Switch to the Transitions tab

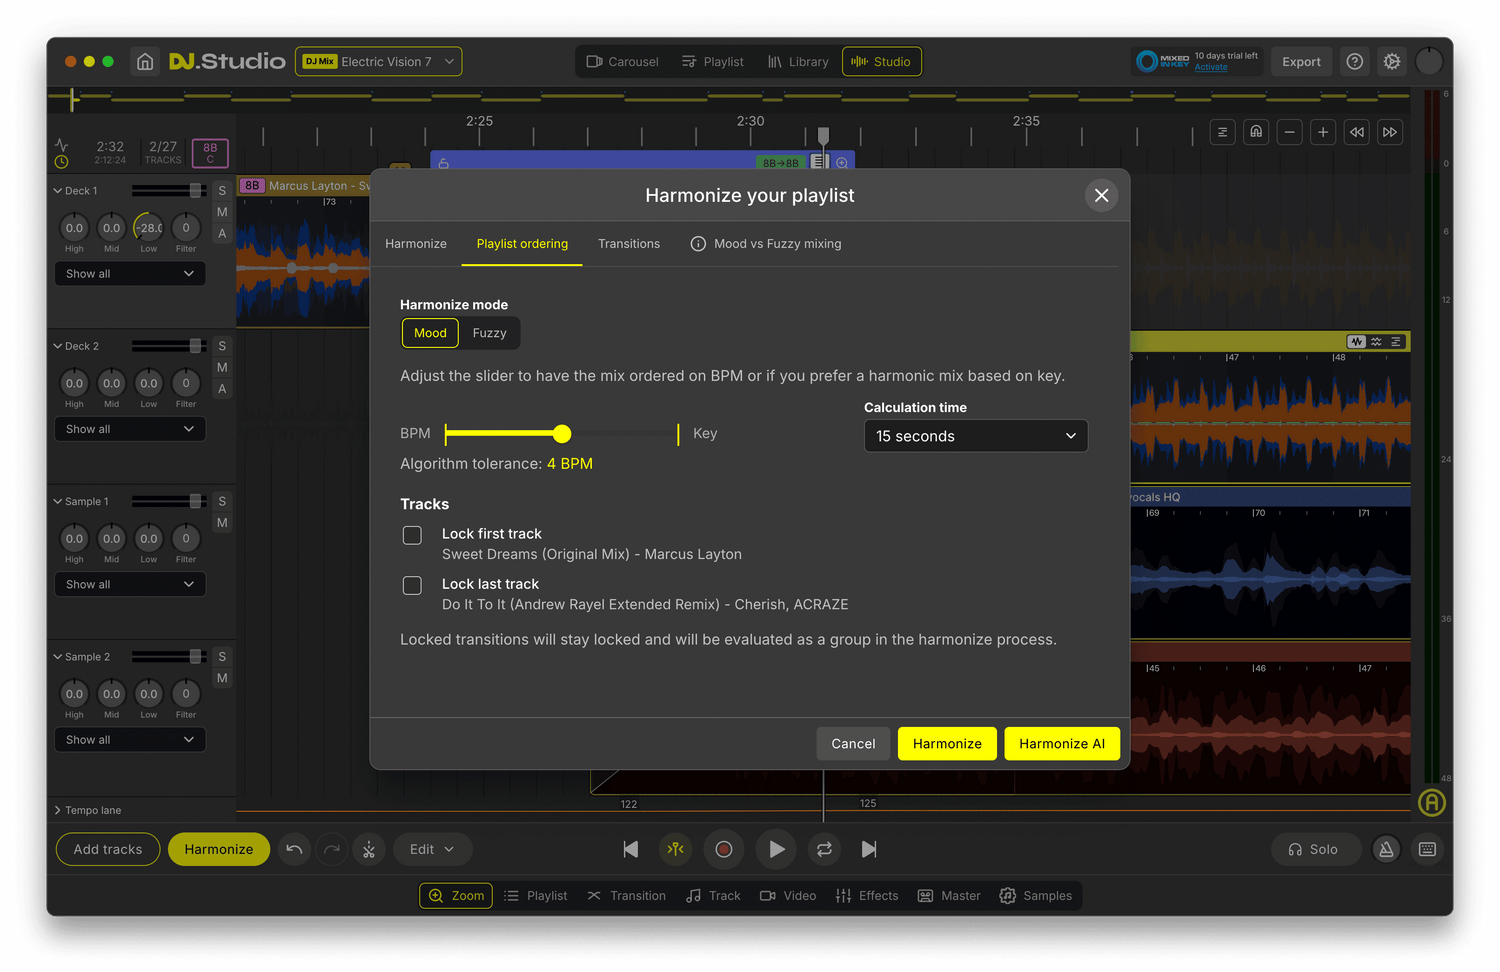pyautogui.click(x=628, y=244)
